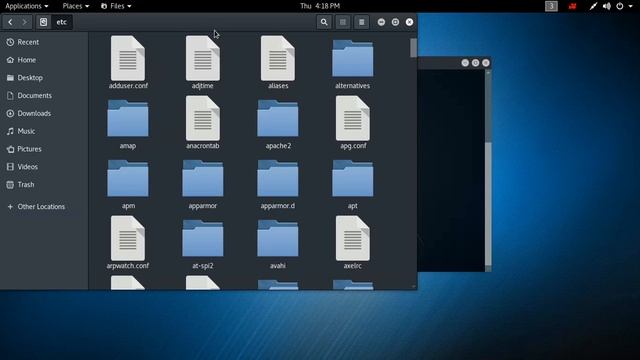Screen dimensions: 640x360
Task: Select the apt folder icon
Action: click(x=353, y=178)
